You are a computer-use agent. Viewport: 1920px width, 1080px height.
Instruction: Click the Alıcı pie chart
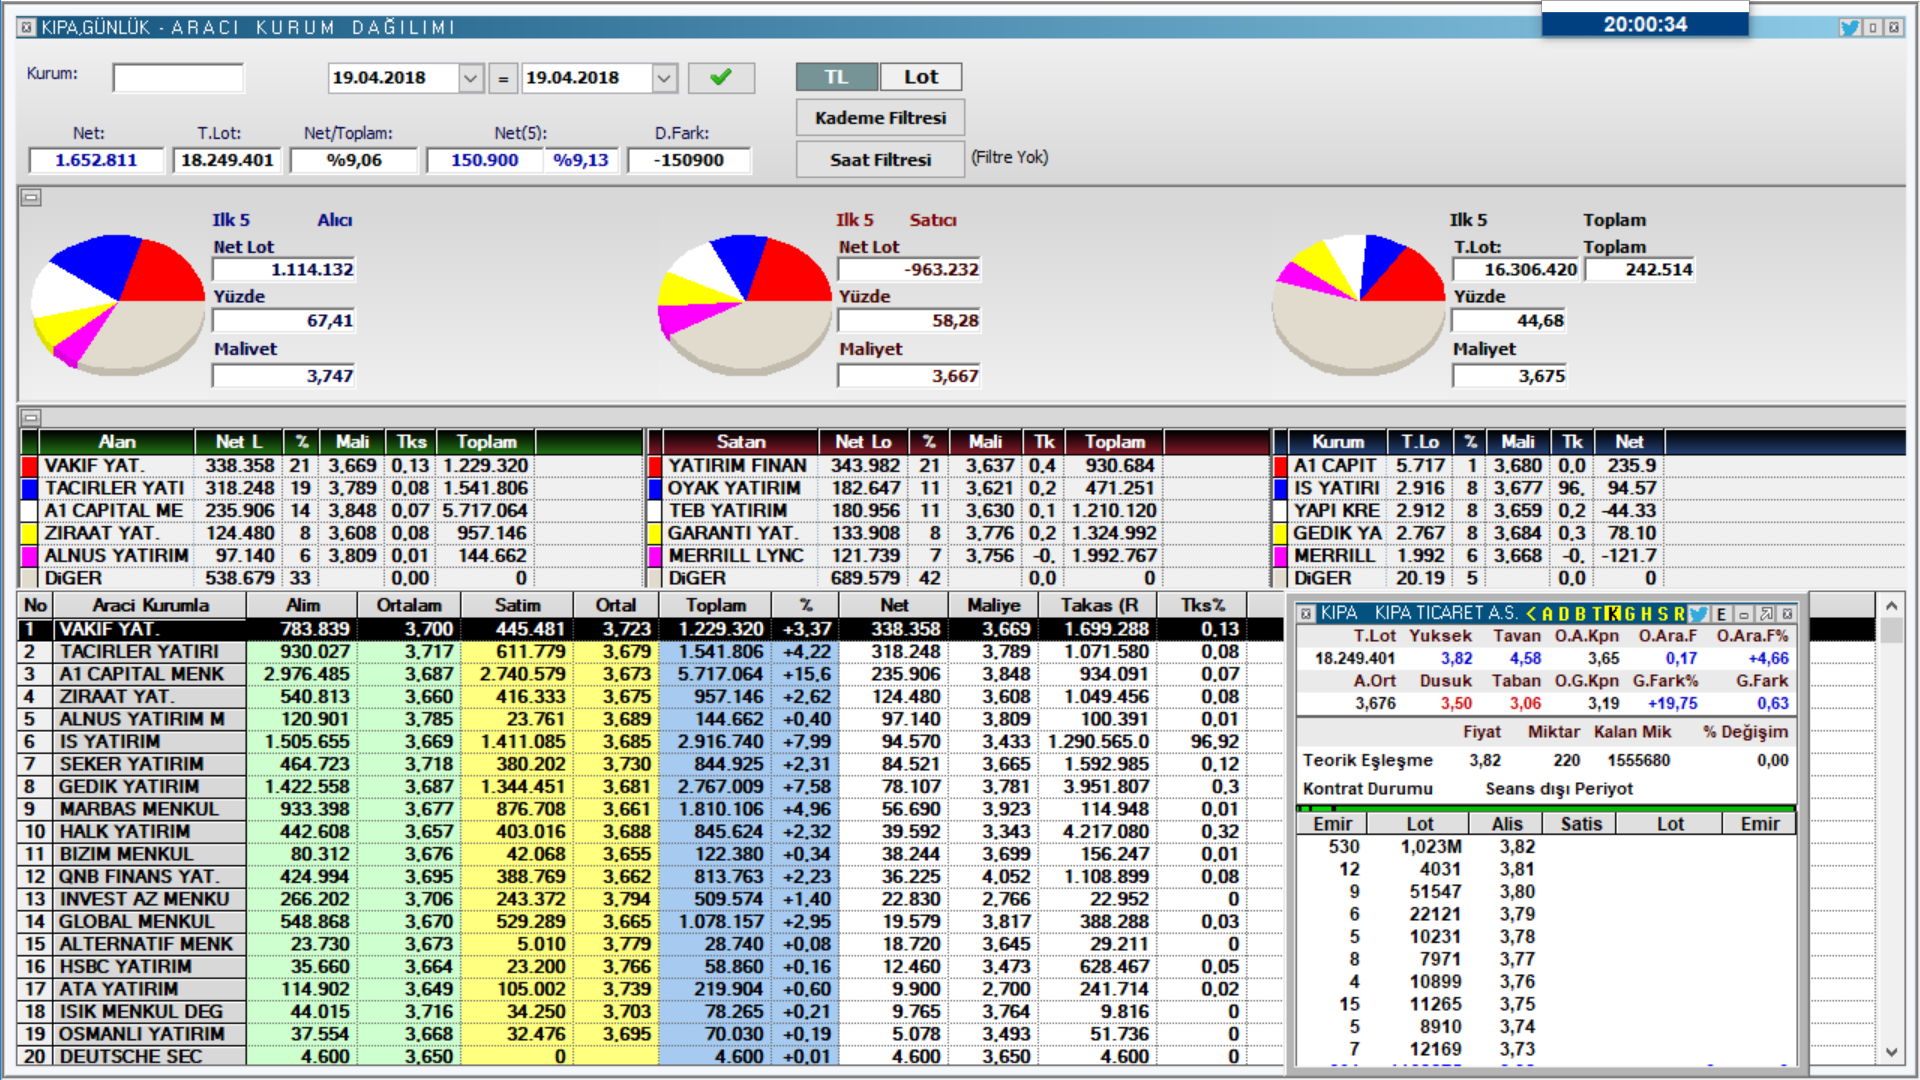pos(118,305)
